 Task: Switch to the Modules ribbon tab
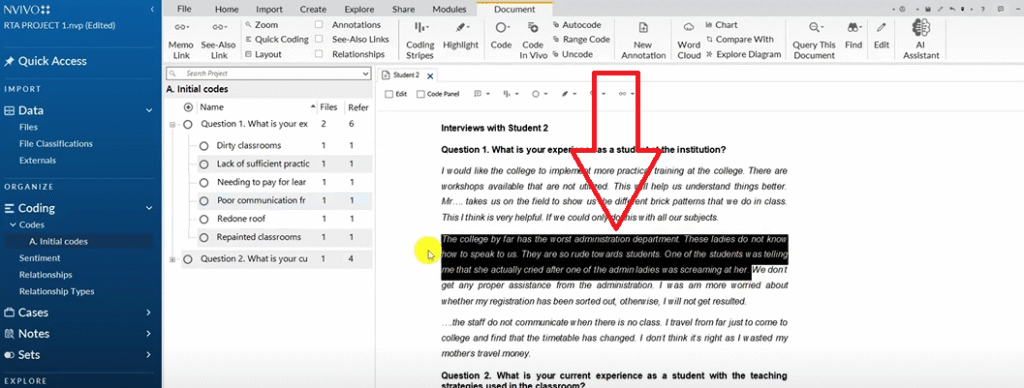pos(449,9)
